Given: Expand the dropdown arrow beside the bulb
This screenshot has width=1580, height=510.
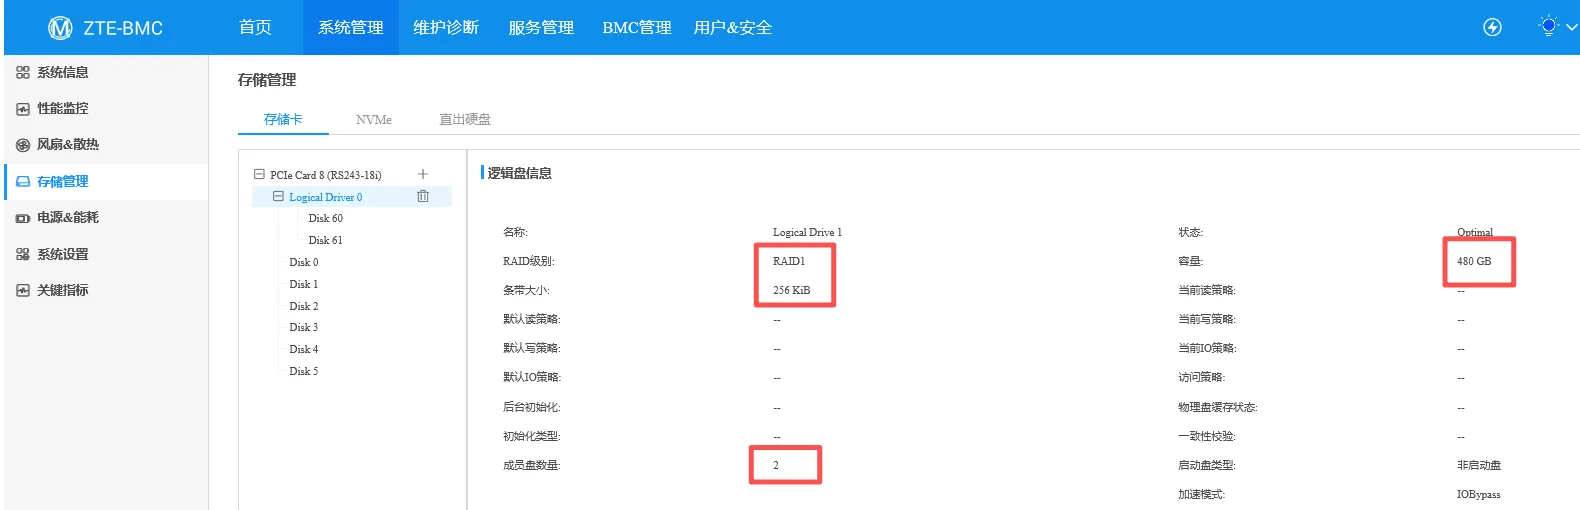Looking at the screenshot, I should [x=1571, y=27].
